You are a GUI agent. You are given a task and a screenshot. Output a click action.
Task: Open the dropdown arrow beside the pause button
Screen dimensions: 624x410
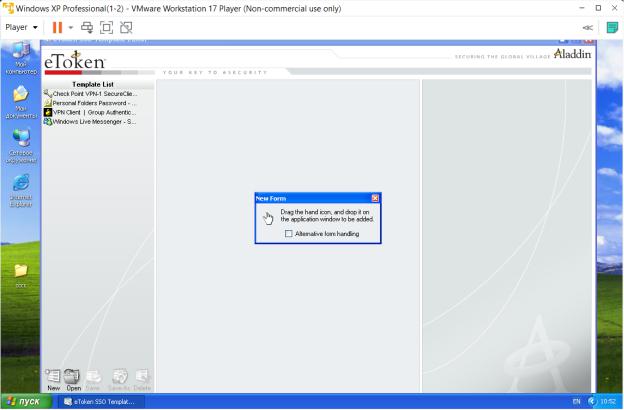tap(71, 27)
